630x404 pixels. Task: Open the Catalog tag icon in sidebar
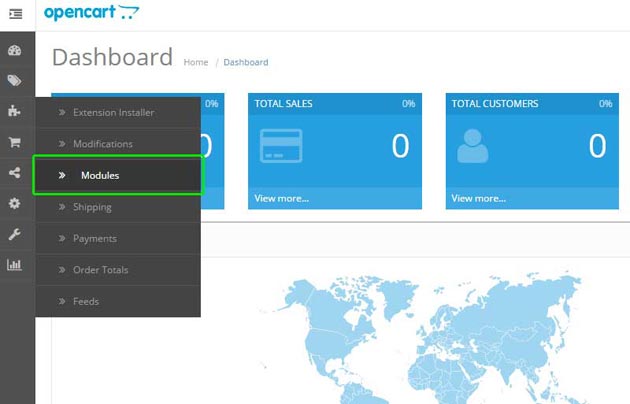[x=15, y=81]
